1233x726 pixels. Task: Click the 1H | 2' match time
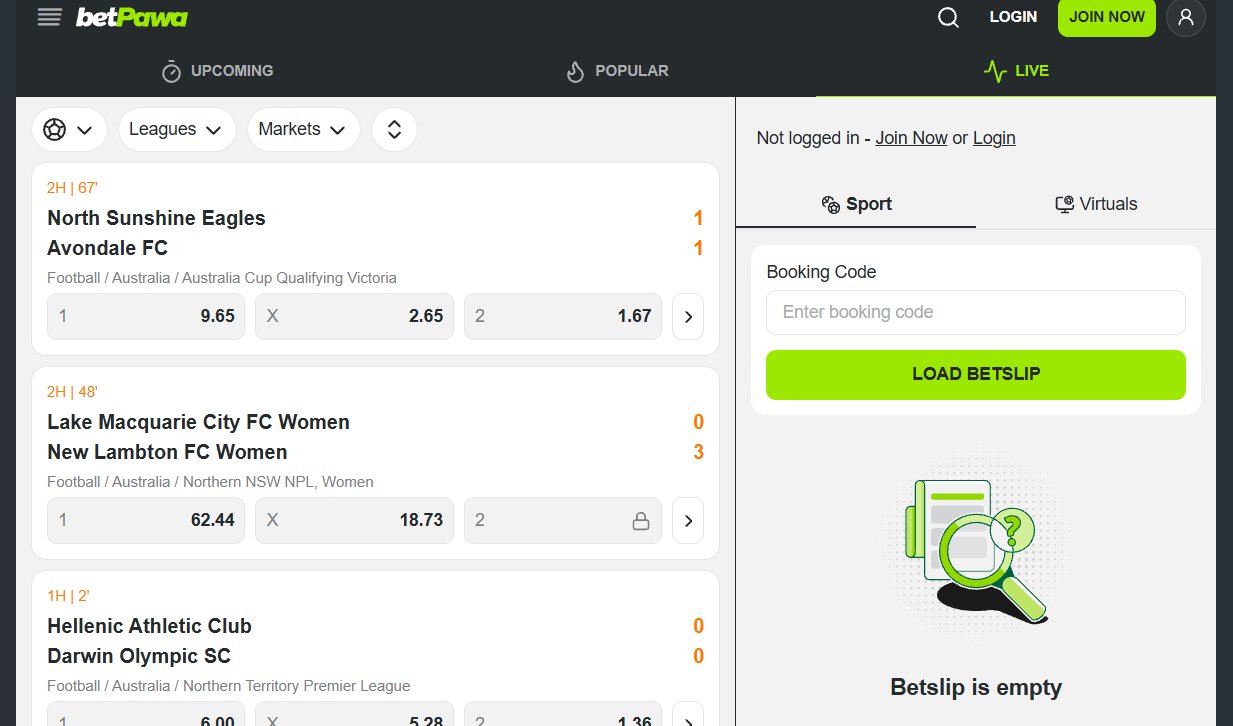tap(68, 595)
